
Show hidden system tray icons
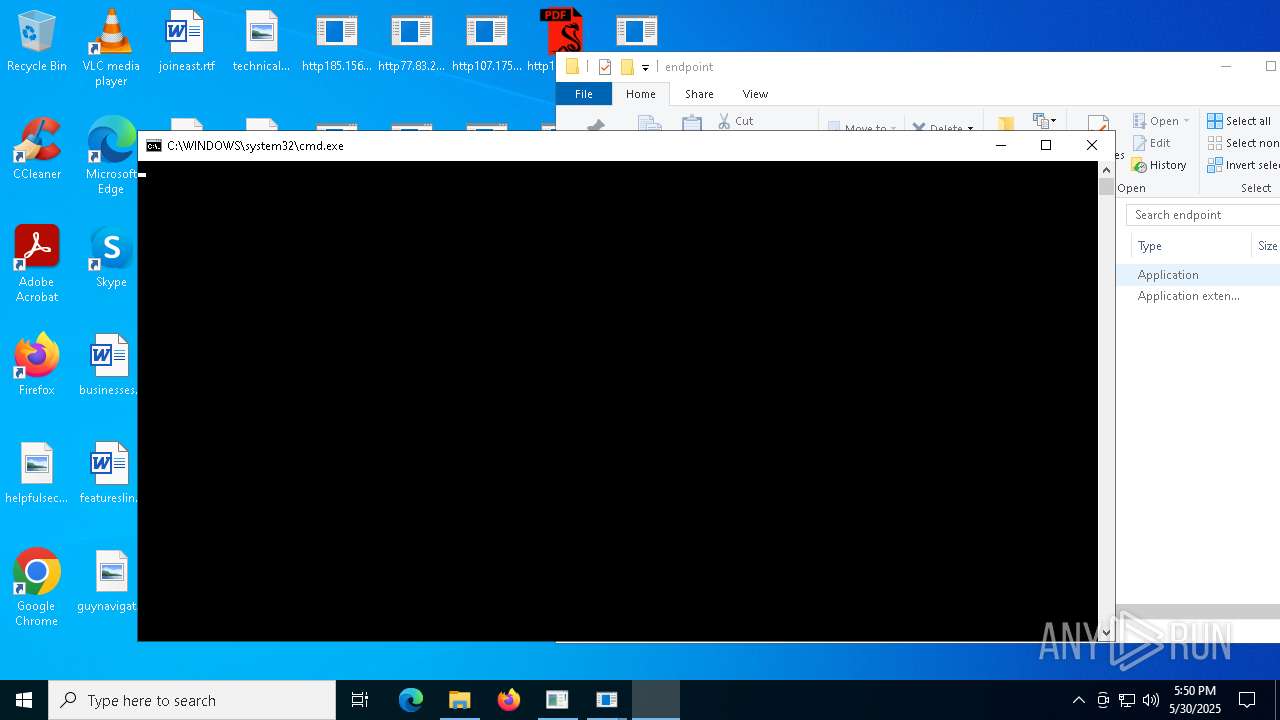pyautogui.click(x=1078, y=700)
